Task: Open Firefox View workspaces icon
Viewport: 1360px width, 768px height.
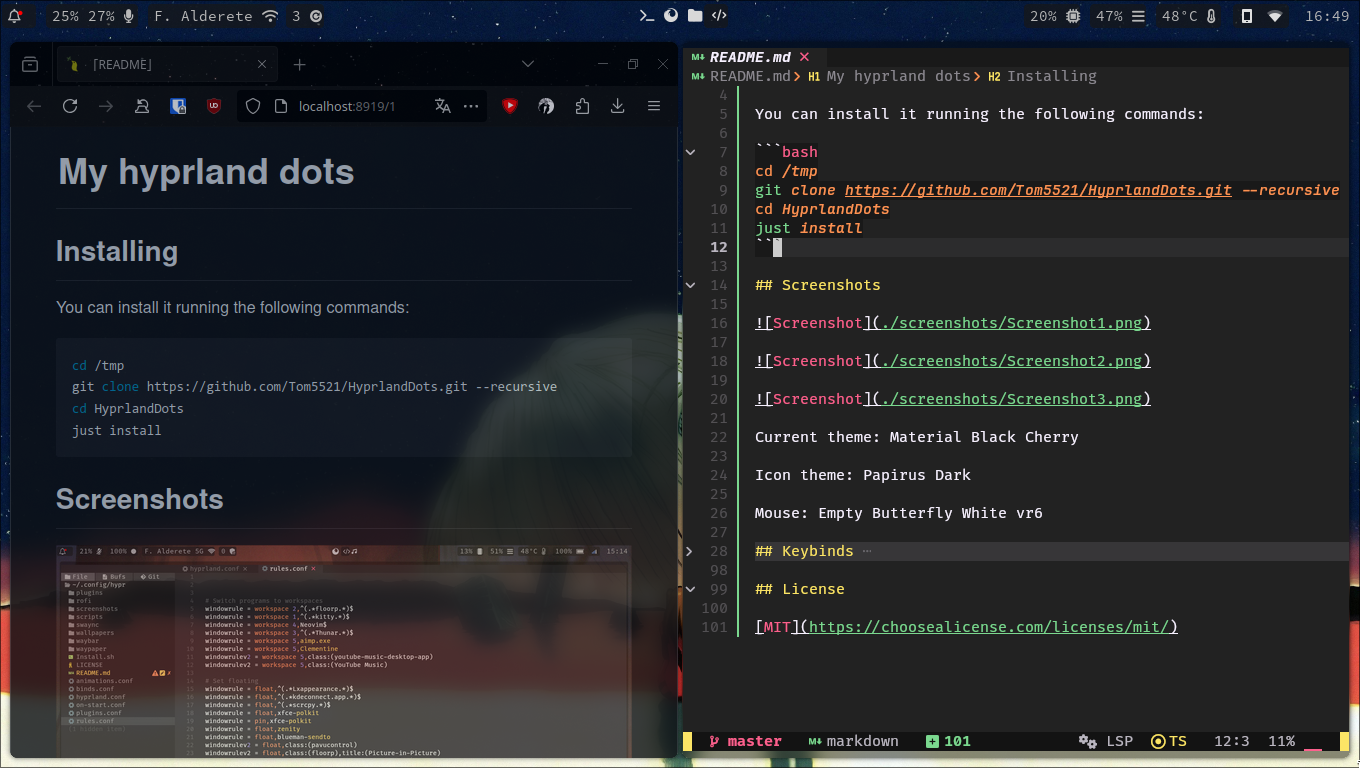Action: pos(30,64)
